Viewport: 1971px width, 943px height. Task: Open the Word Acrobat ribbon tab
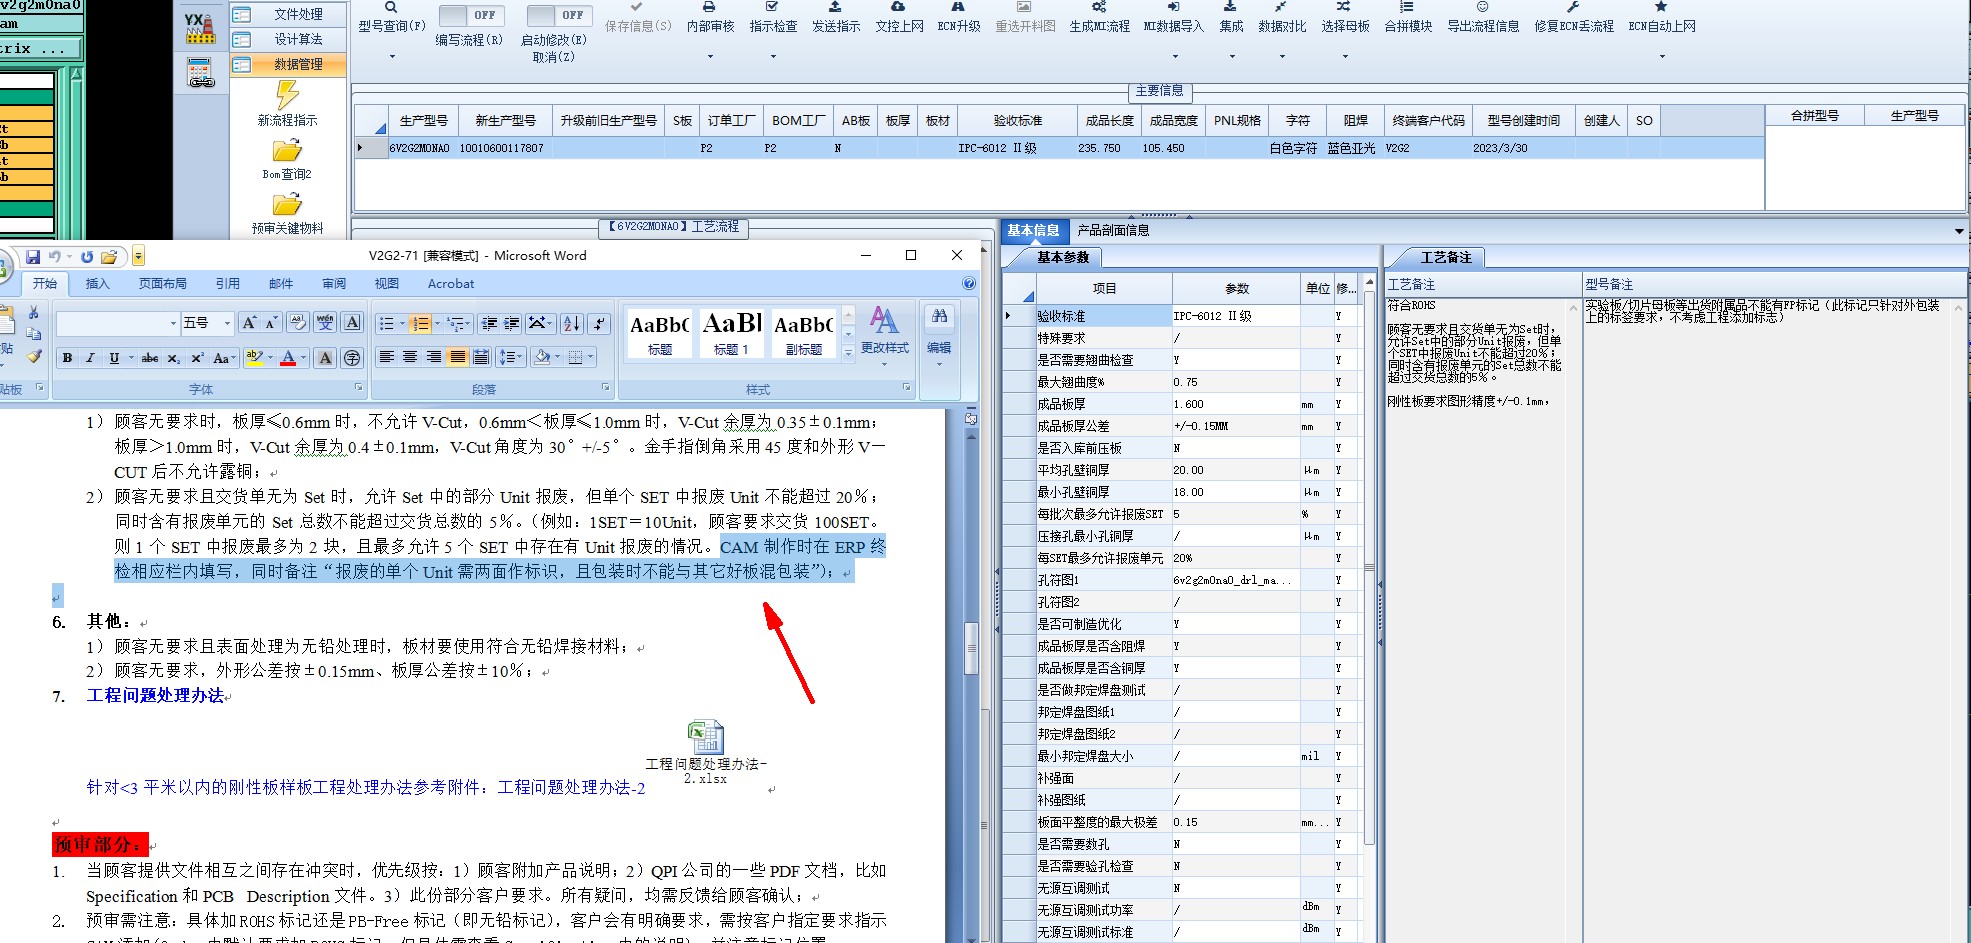pyautogui.click(x=451, y=284)
